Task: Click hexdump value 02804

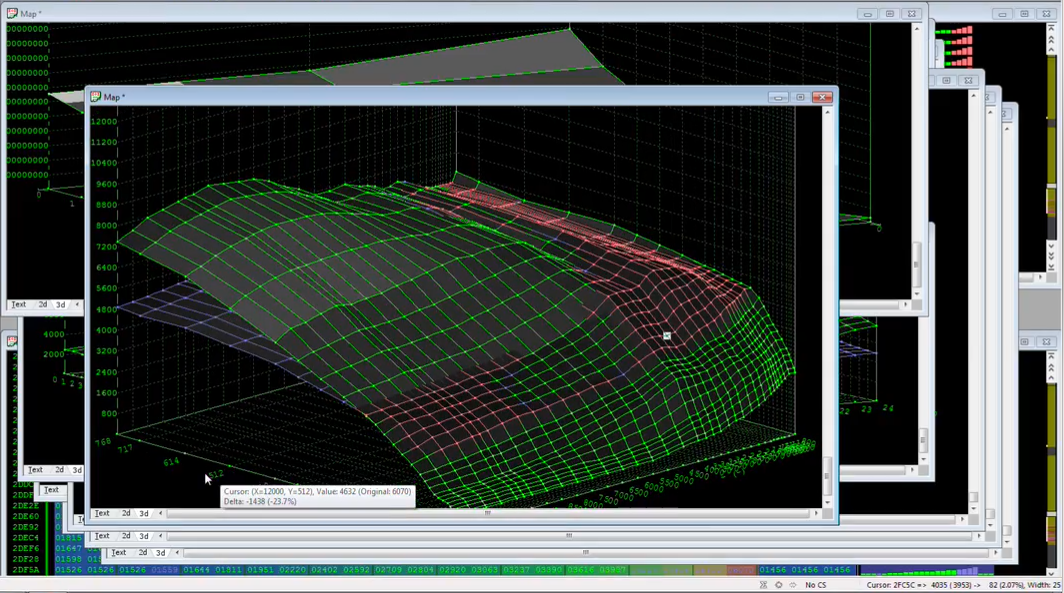Action: pyautogui.click(x=421, y=570)
